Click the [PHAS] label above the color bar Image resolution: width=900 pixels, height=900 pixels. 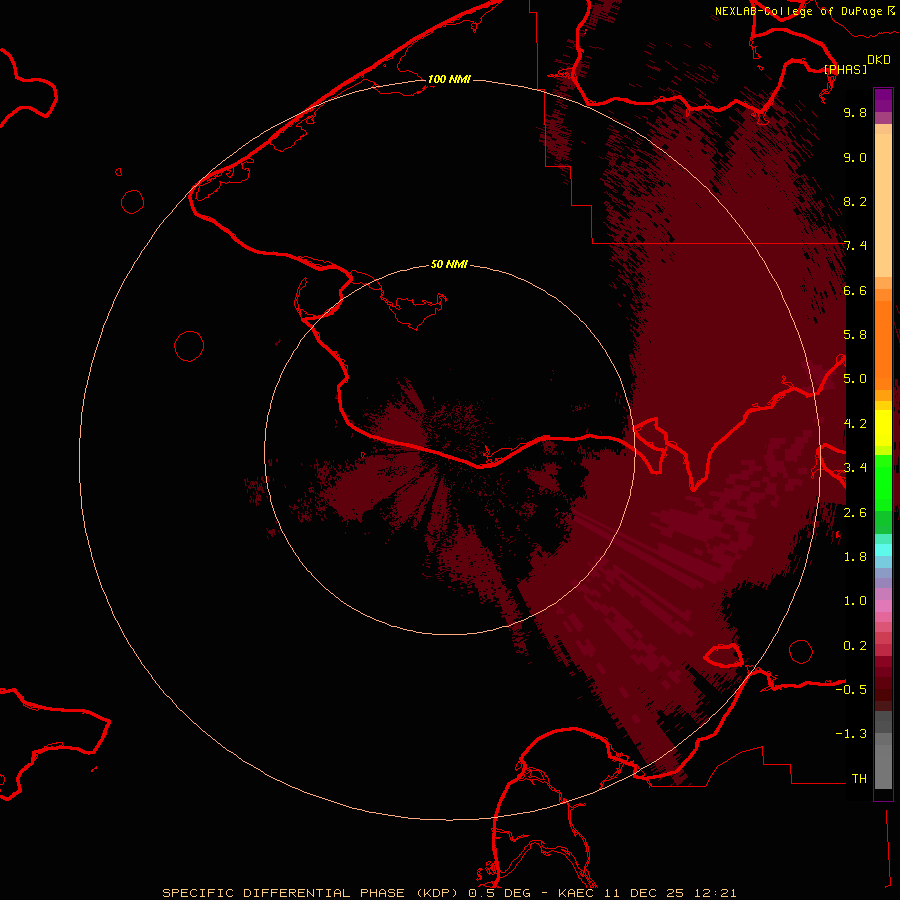point(845,69)
